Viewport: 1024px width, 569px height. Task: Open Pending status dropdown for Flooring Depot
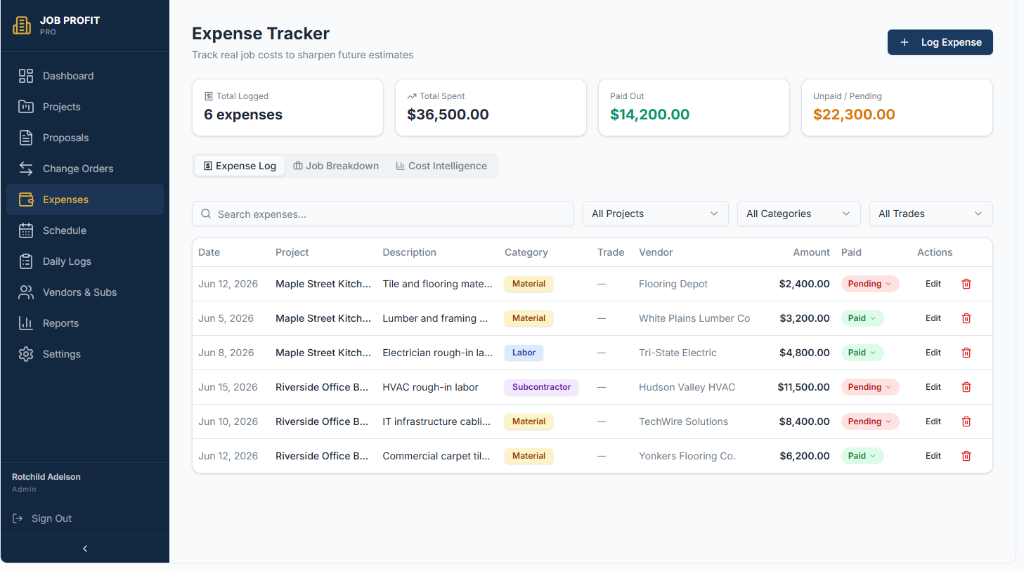869,284
